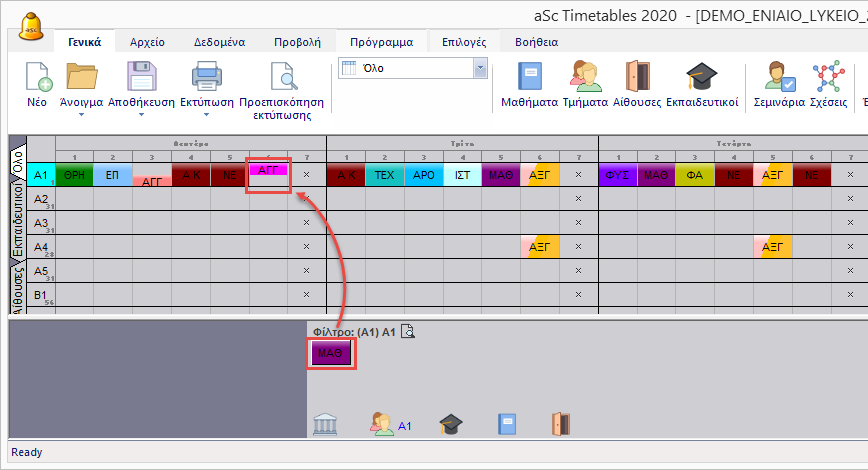The width and height of the screenshot is (868, 470).
Task: Click the green ΘΡΗ lesson on Monday
Action: 74,175
